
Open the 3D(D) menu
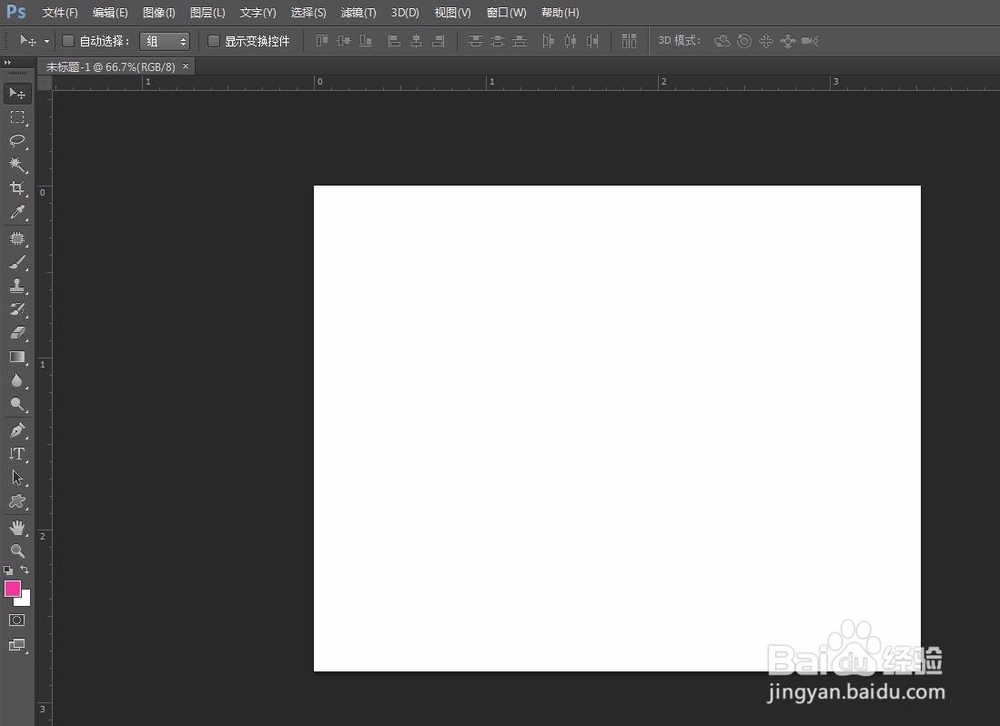click(405, 13)
